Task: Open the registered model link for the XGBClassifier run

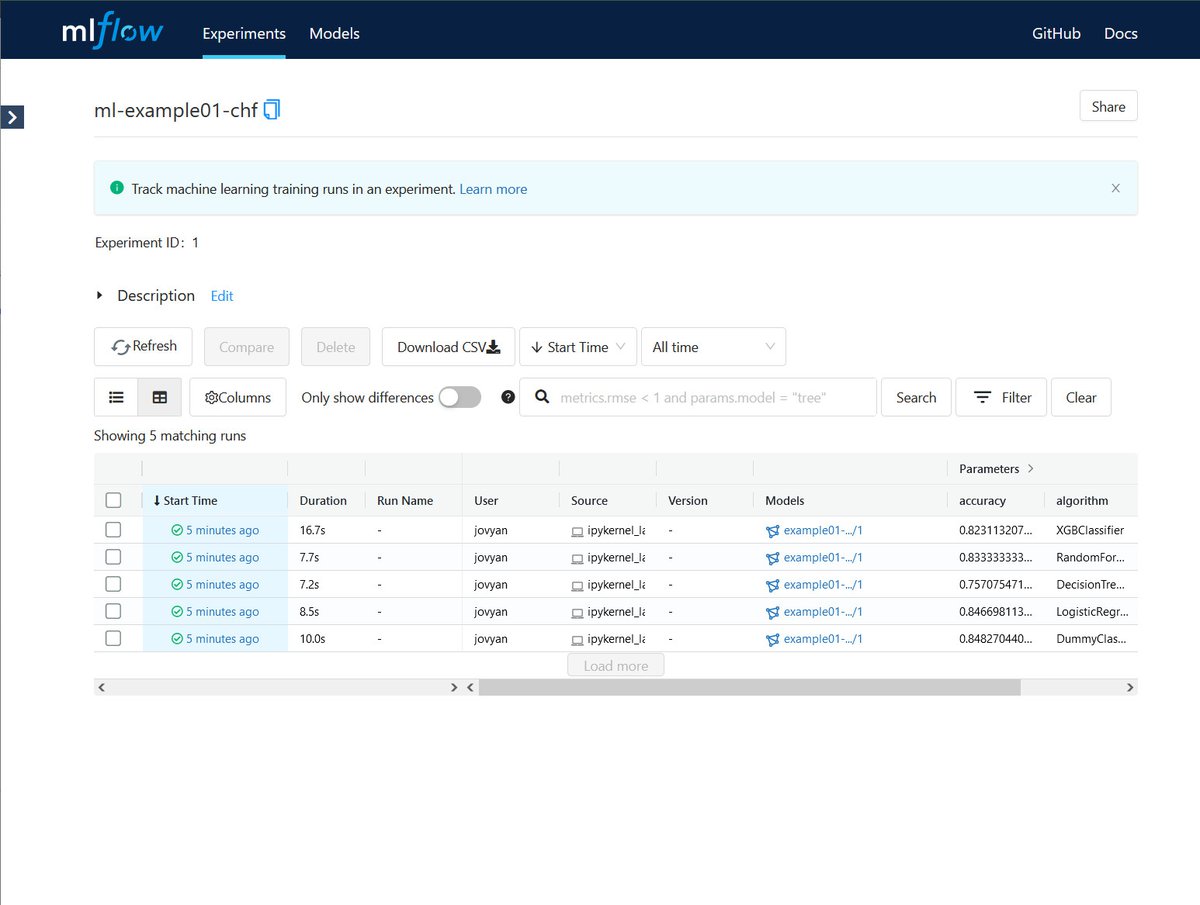Action: [824, 530]
